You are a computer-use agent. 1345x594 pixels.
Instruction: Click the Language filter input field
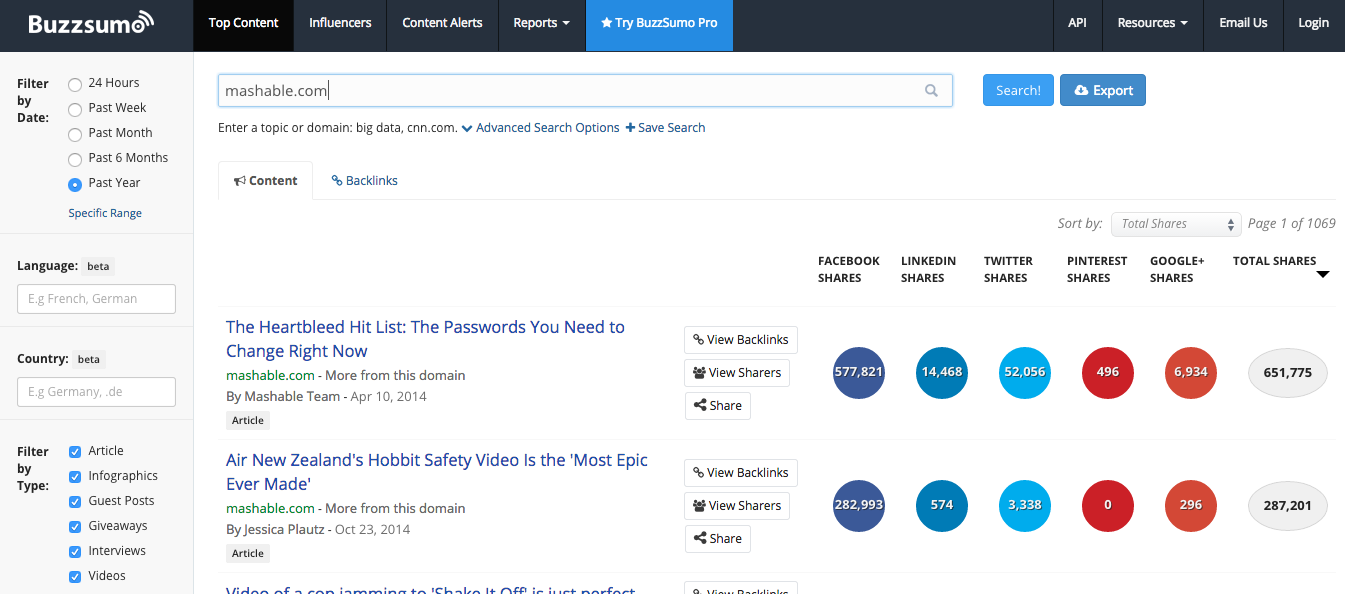click(x=96, y=299)
